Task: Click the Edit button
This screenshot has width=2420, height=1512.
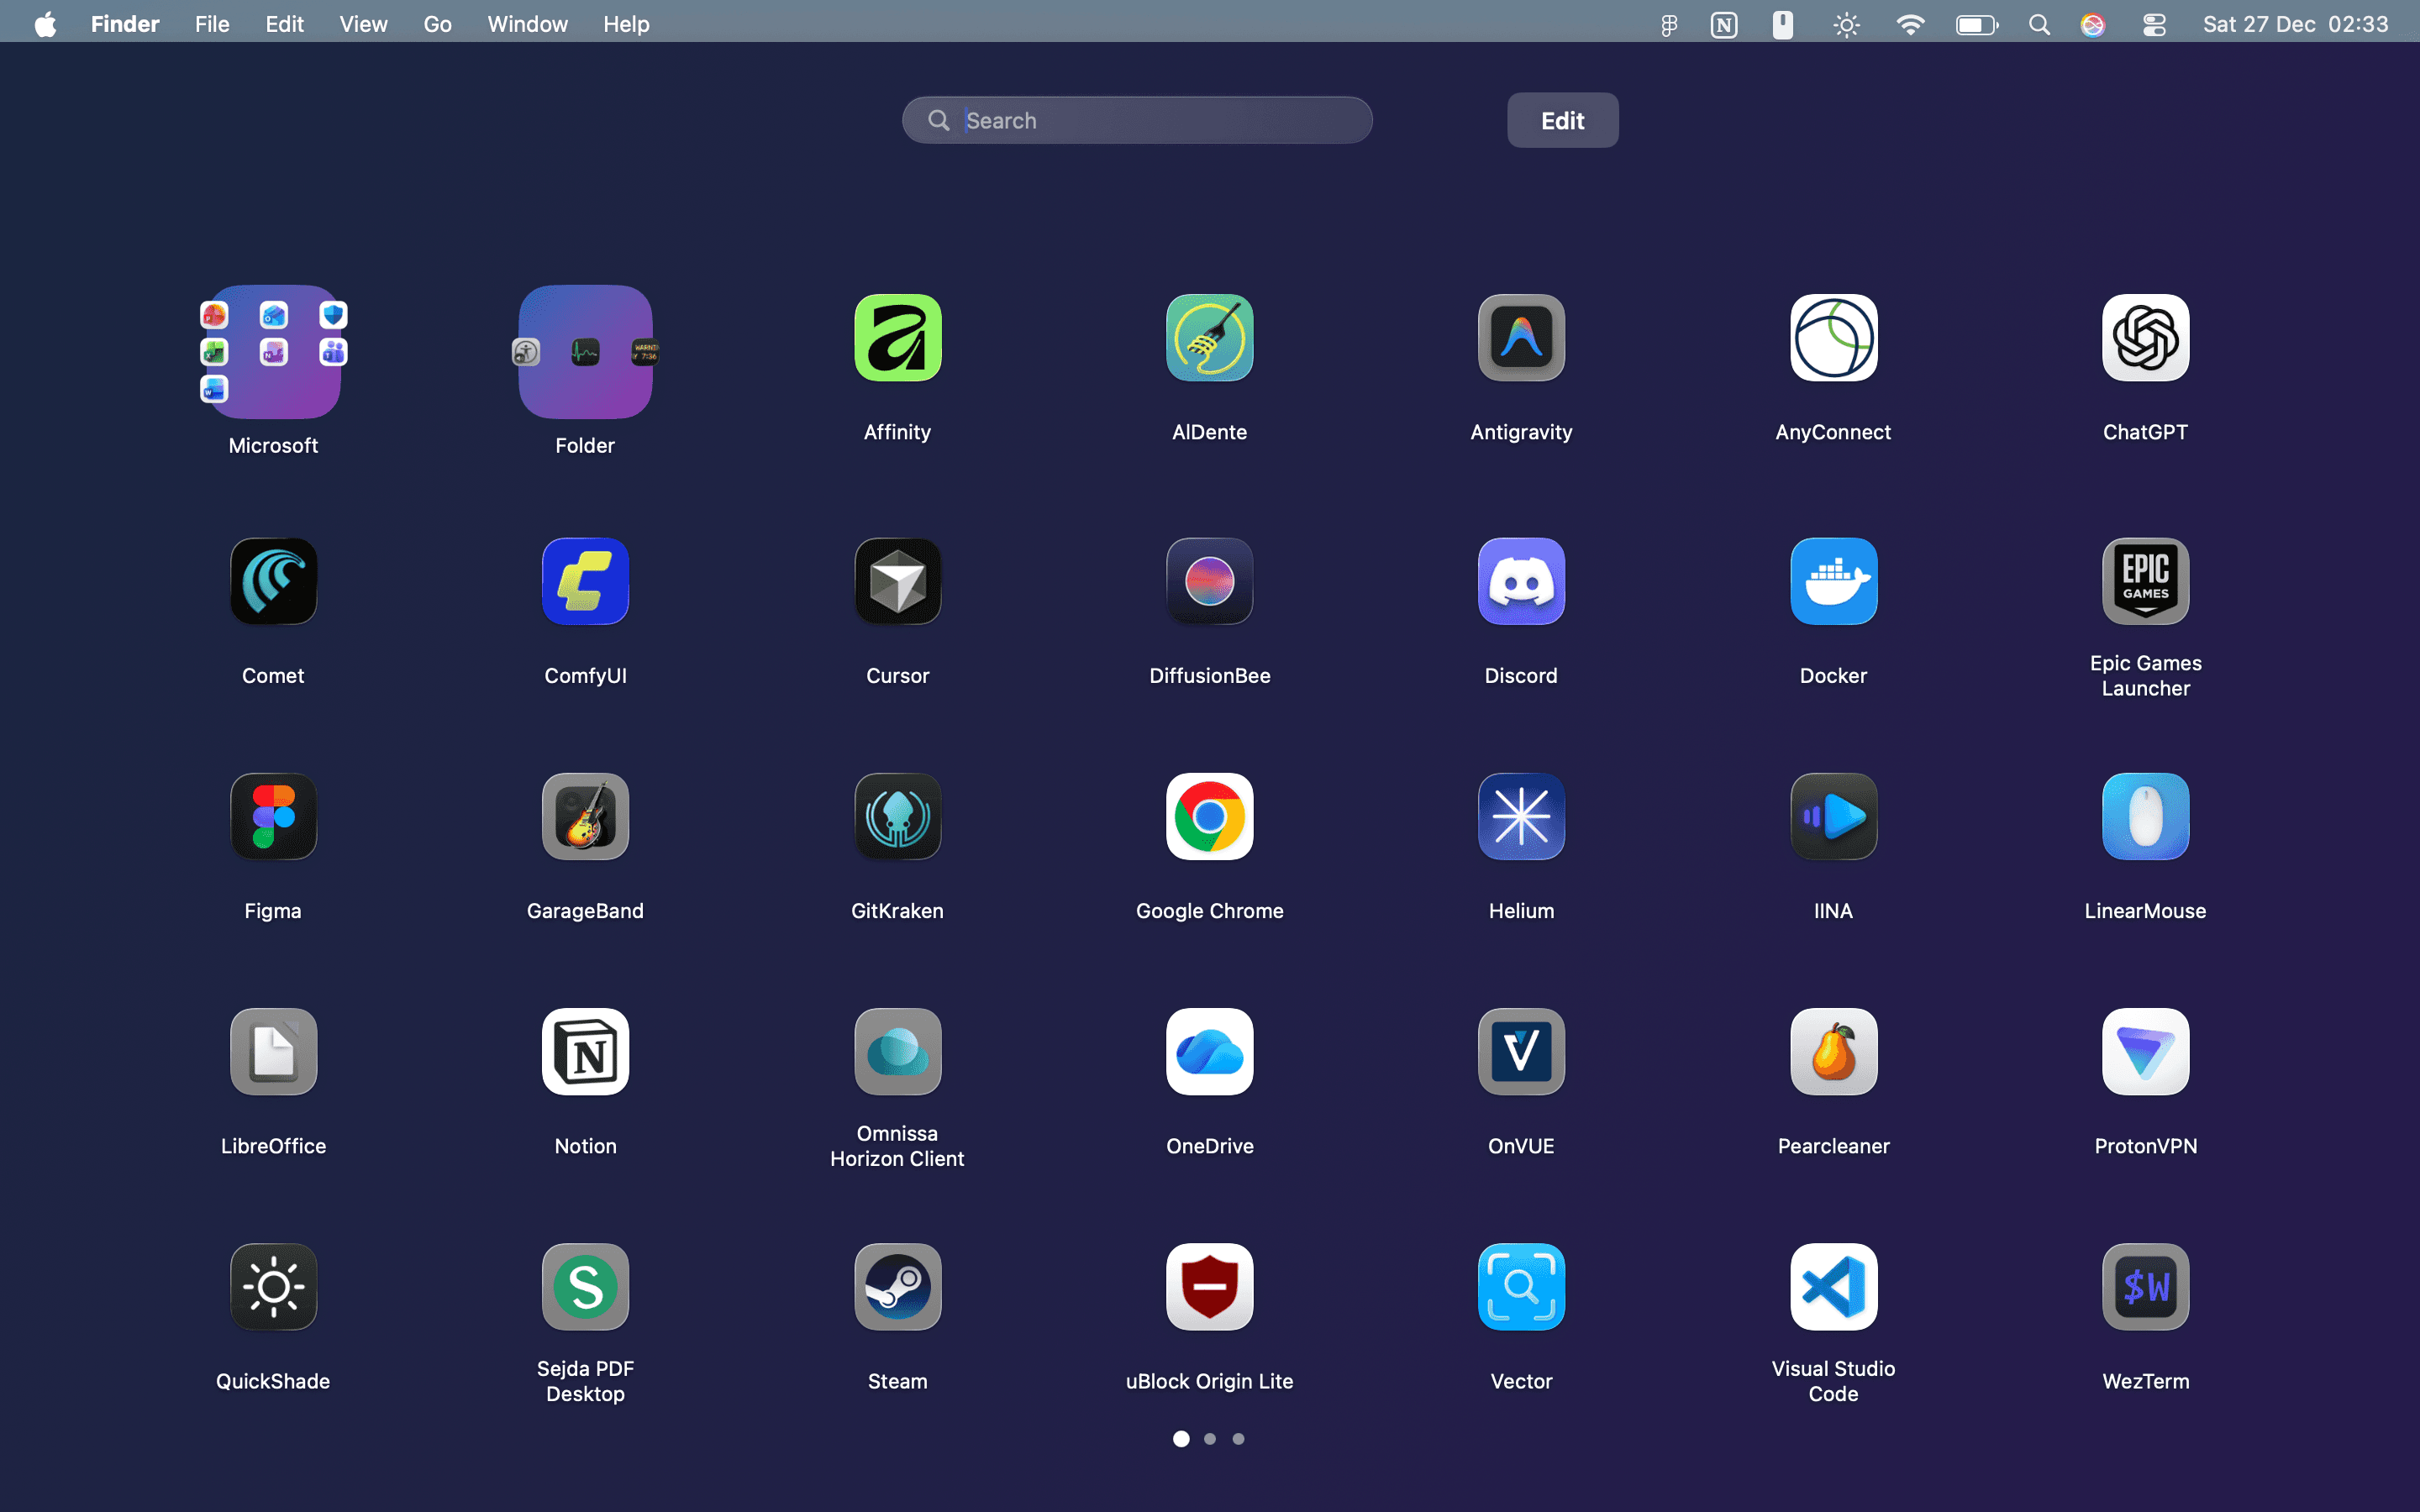Action: 1561,120
